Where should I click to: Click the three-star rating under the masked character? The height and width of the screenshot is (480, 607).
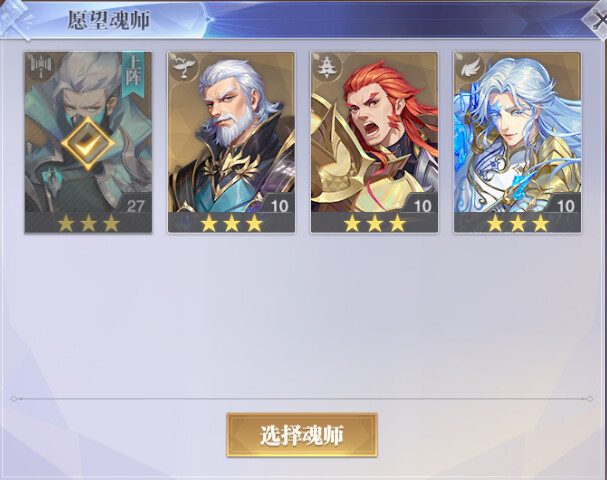pyautogui.click(x=88, y=223)
